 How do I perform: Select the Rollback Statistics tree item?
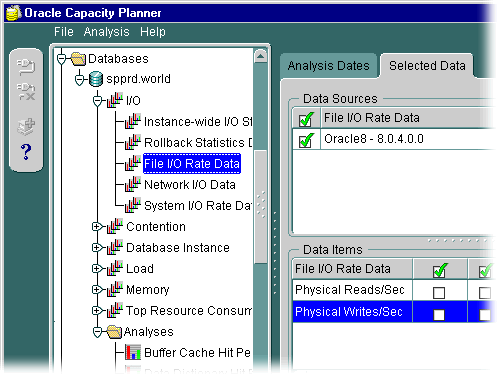[x=198, y=143]
